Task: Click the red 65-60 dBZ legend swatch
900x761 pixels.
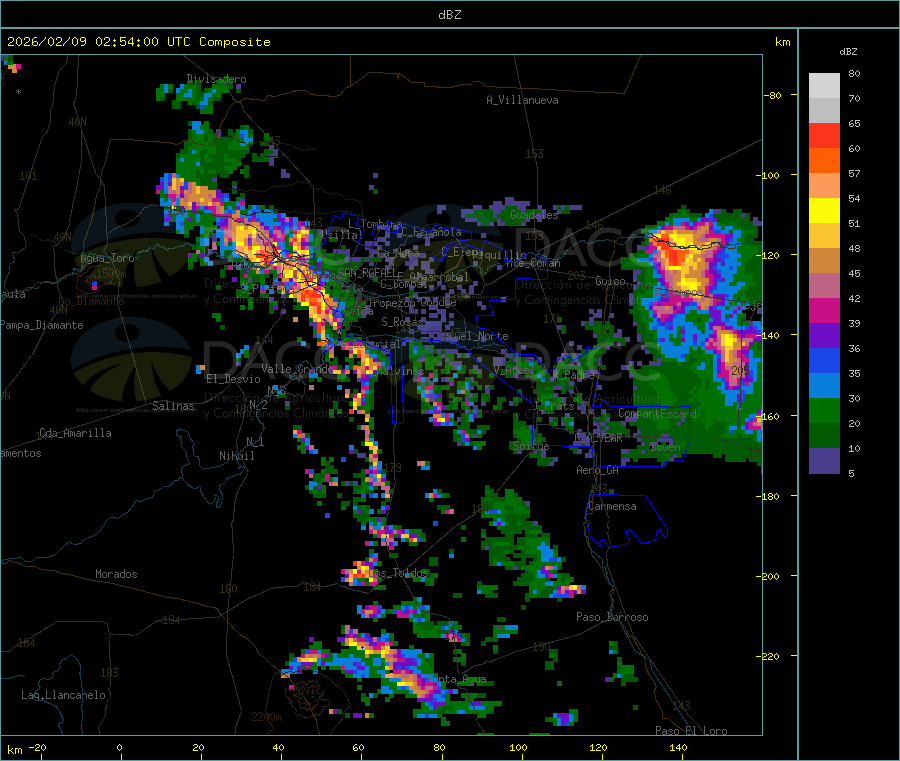Action: pyautogui.click(x=824, y=135)
